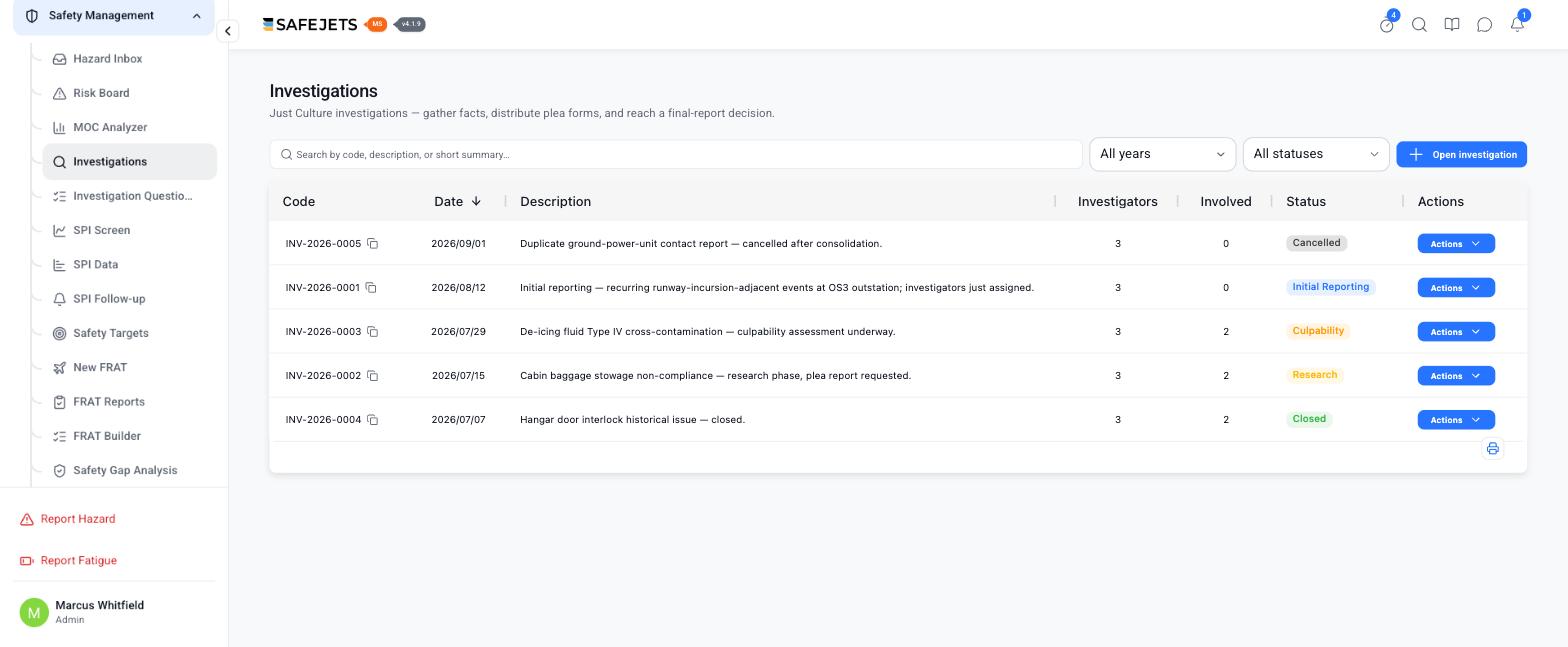Expand Actions for INV-2026-0005

1456,244
